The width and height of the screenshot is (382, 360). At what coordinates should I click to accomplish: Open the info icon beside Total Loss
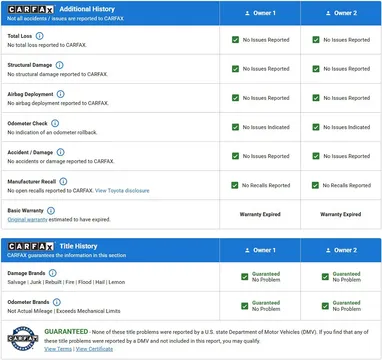click(39, 36)
